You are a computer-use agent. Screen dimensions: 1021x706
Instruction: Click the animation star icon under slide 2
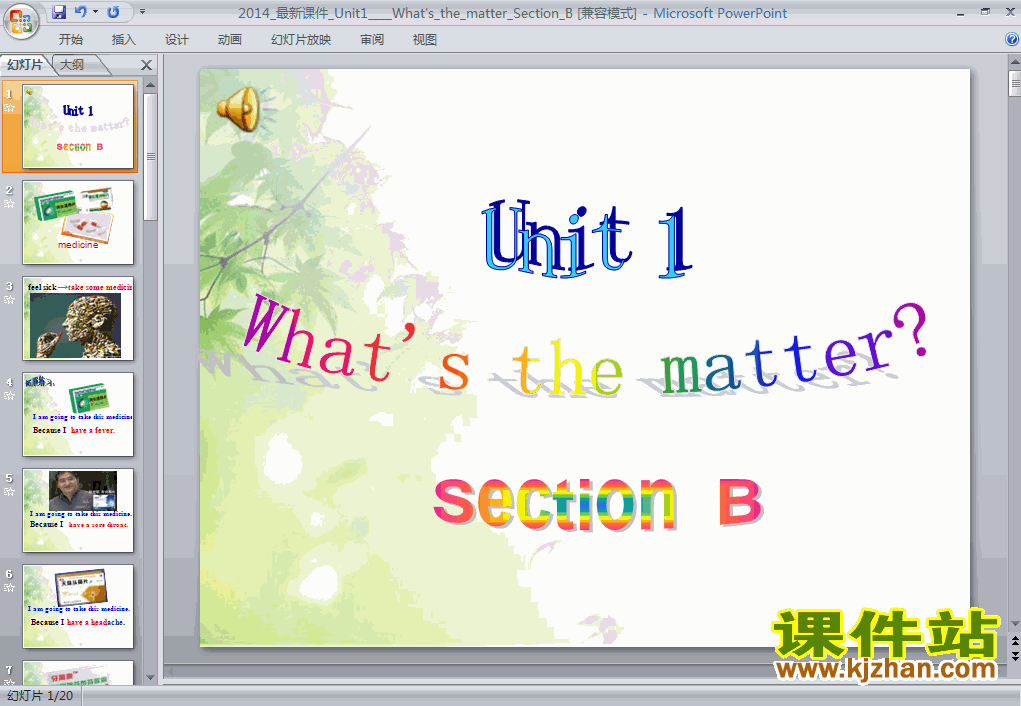pos(9,203)
